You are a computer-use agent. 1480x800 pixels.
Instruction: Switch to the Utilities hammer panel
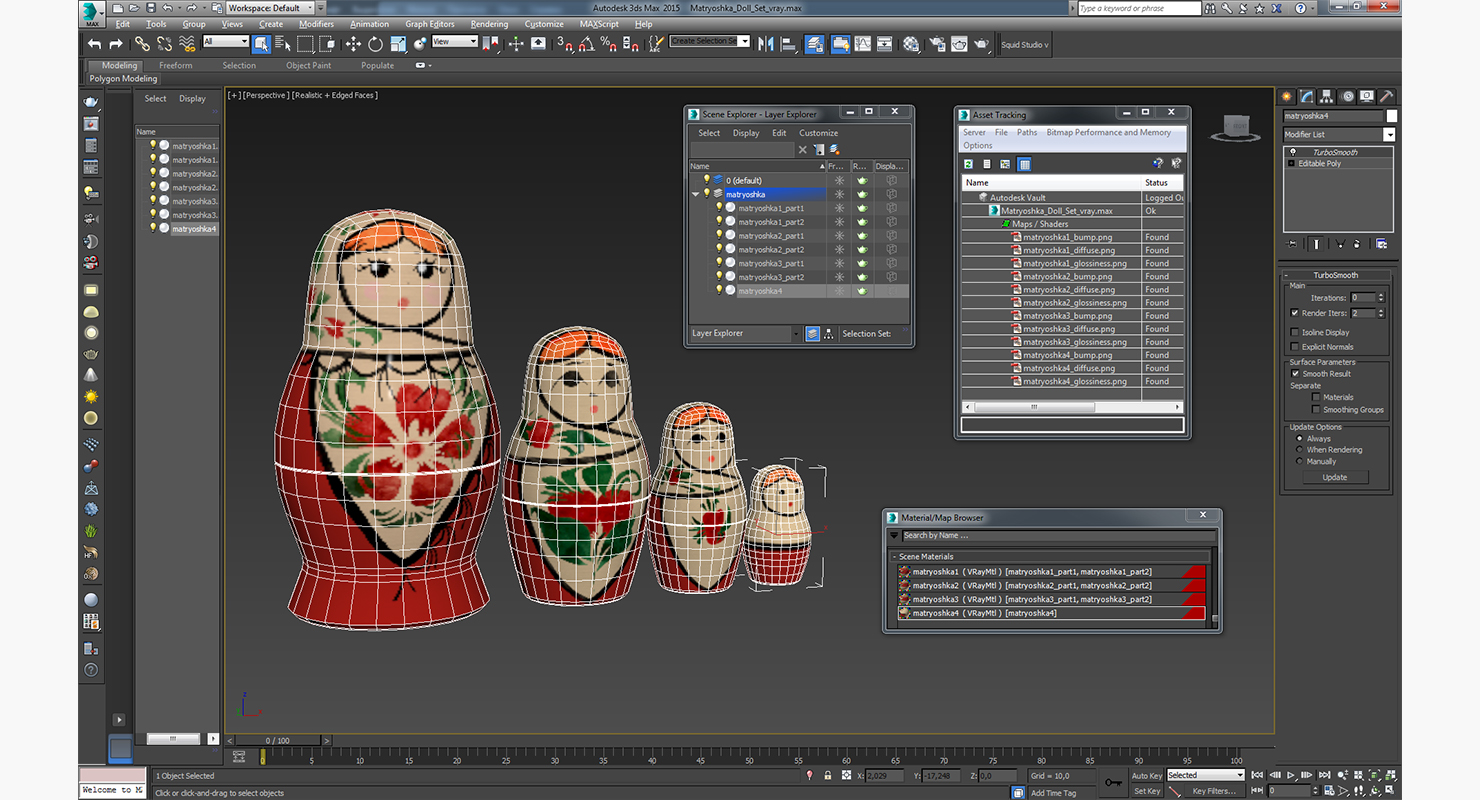[1386, 96]
